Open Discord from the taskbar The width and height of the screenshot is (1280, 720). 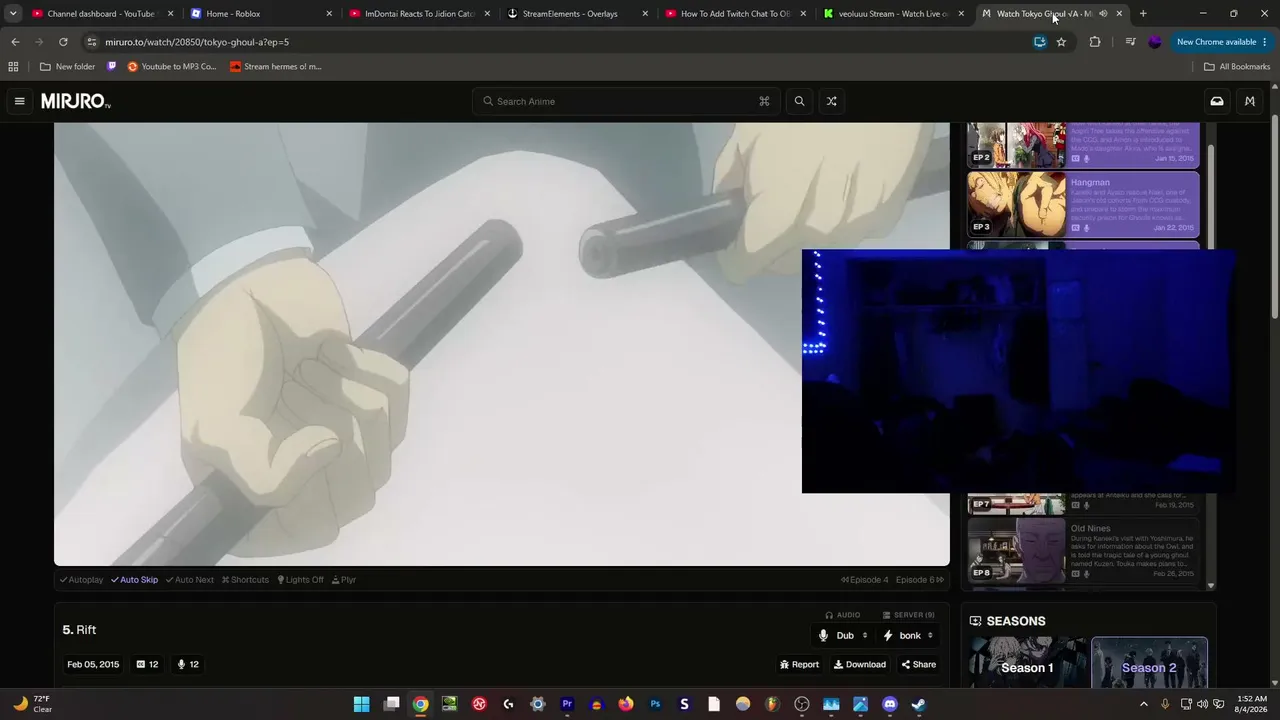click(890, 704)
